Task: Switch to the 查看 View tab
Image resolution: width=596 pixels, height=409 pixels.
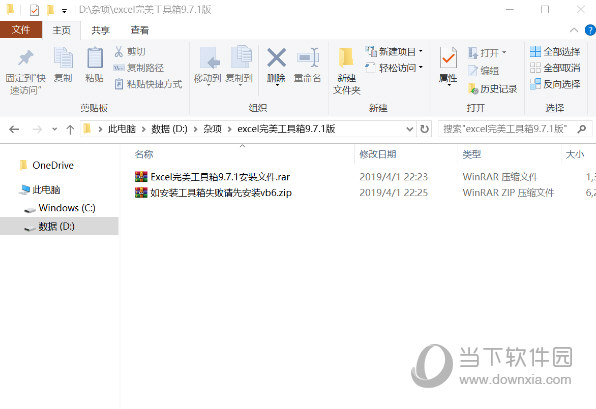Action: coord(139,30)
